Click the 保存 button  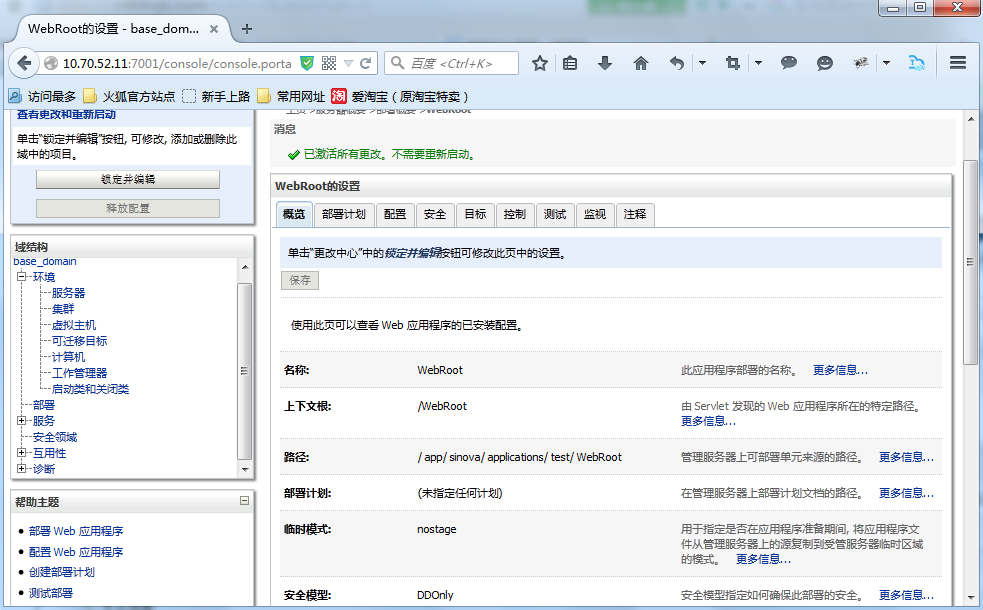[300, 280]
